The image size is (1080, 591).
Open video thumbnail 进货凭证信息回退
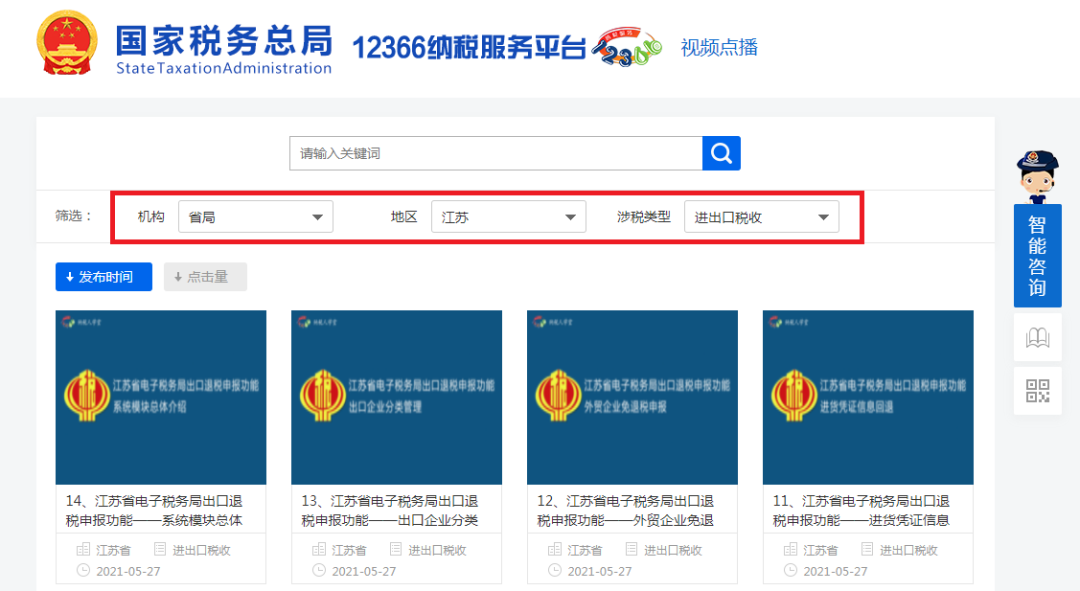point(868,397)
